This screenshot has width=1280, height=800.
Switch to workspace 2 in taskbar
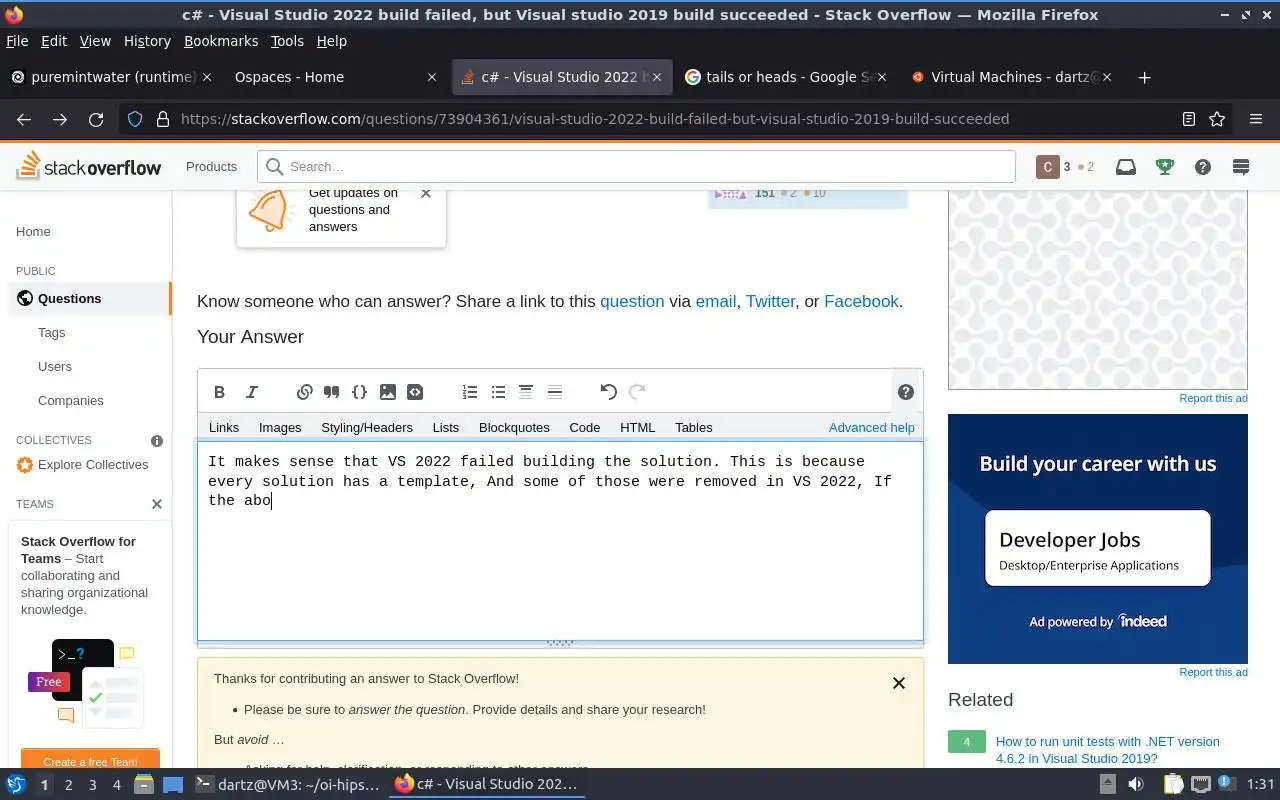pyautogui.click(x=69, y=784)
